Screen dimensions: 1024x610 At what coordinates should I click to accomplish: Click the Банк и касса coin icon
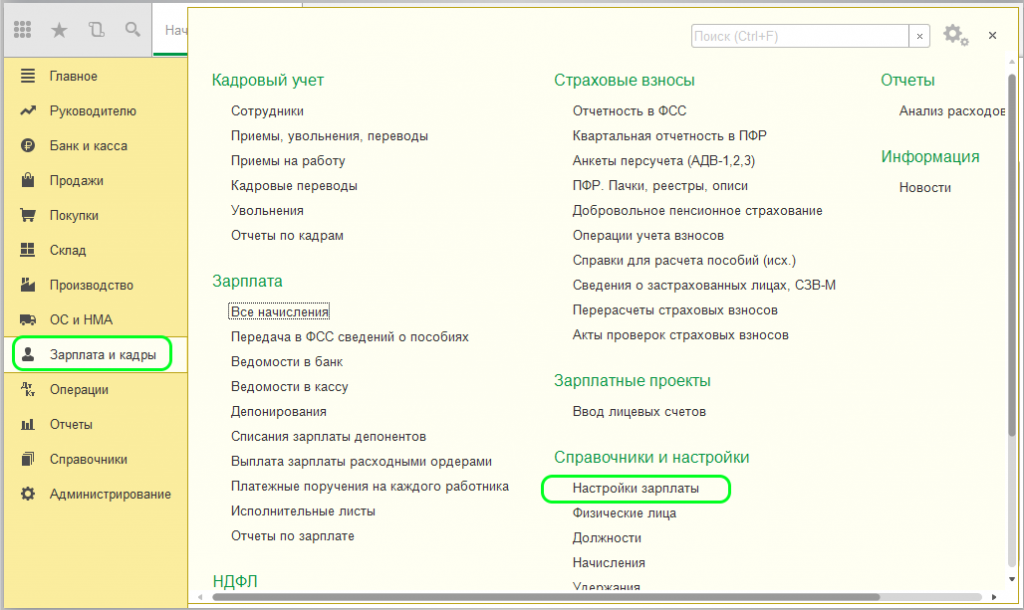[27, 146]
